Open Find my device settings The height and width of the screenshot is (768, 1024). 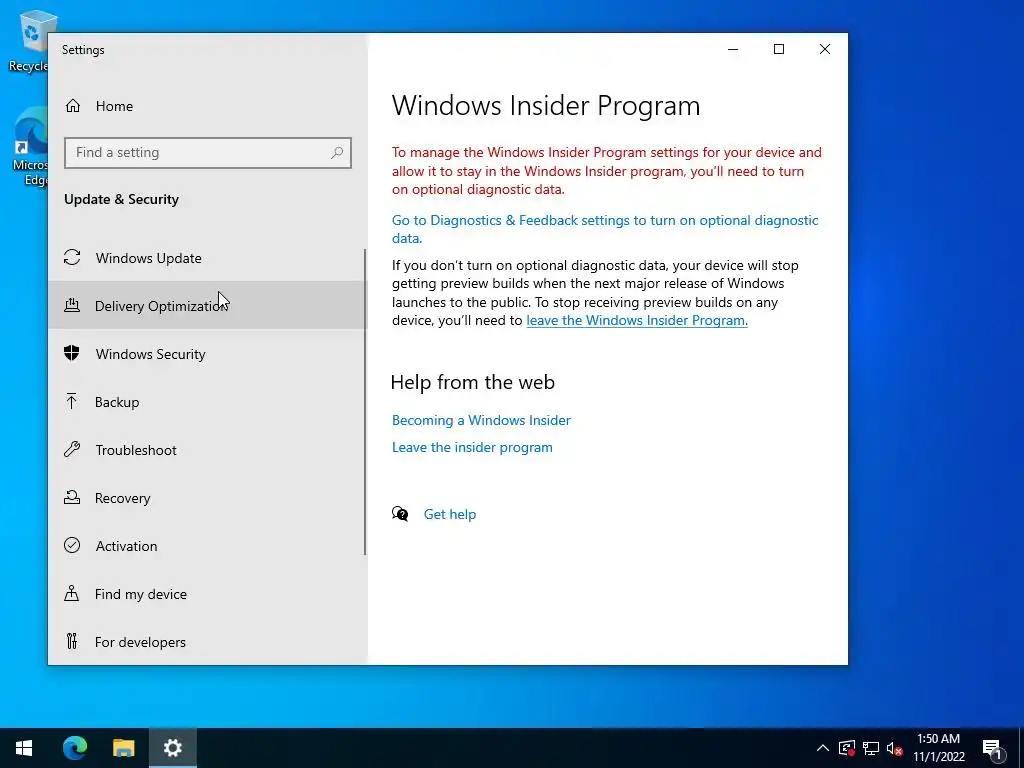206,594
